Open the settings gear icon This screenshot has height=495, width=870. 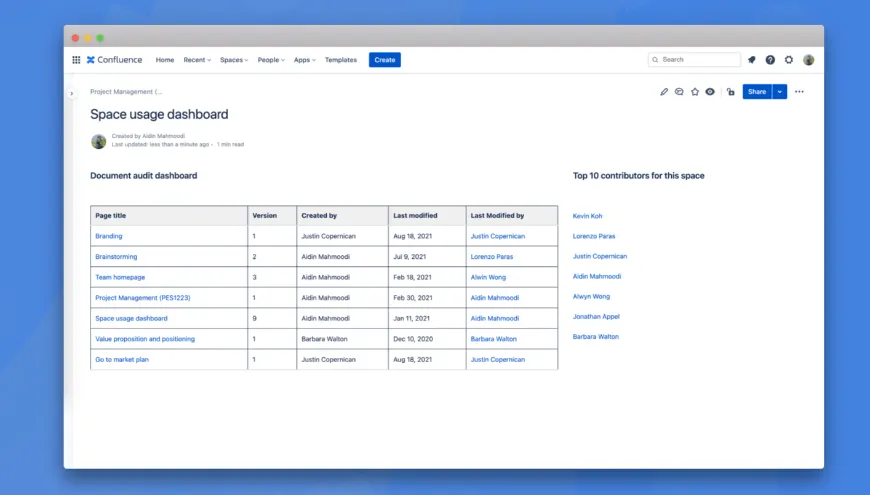tap(789, 60)
